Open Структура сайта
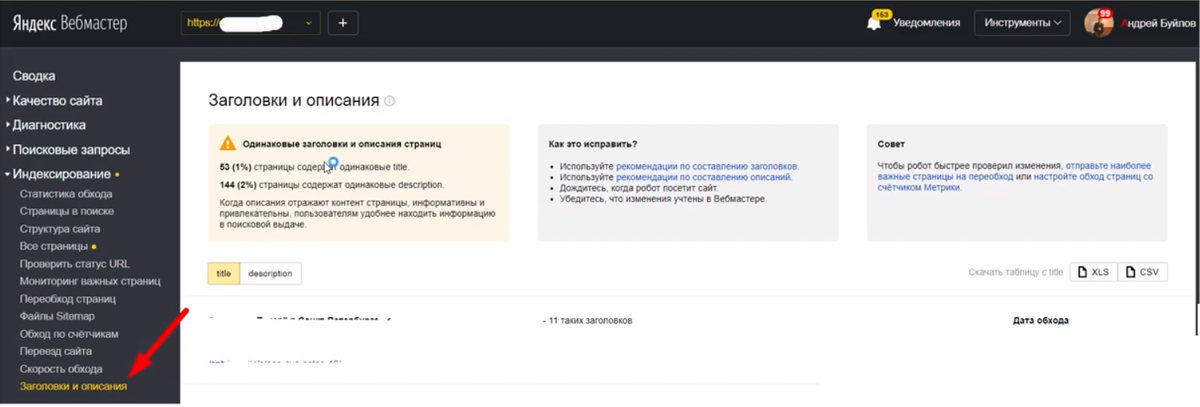The height and width of the screenshot is (407, 1200). [x=59, y=229]
